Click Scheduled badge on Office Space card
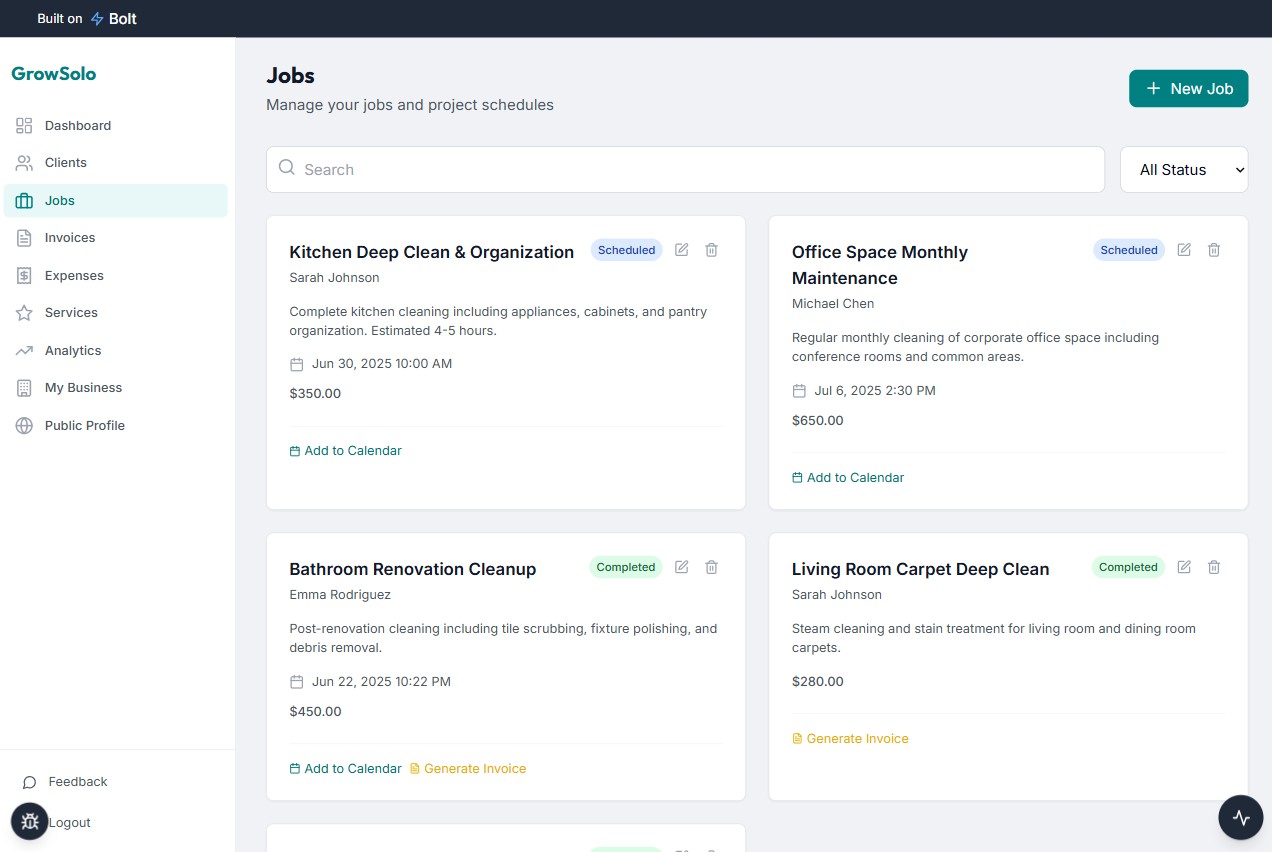This screenshot has width=1272, height=852. click(1129, 250)
